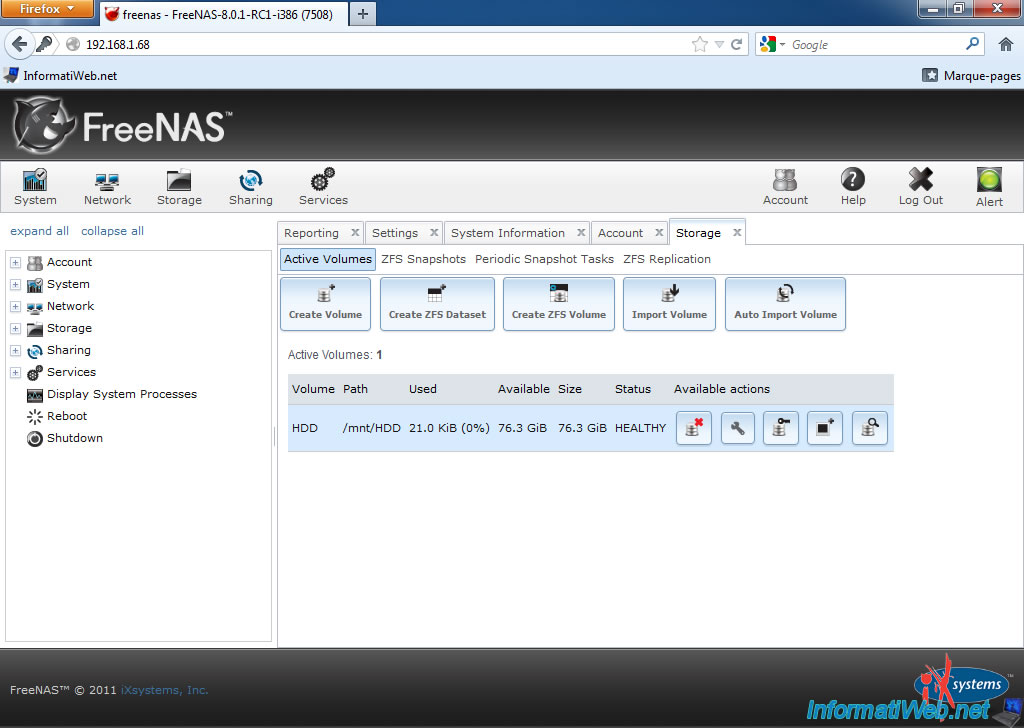This screenshot has height=728, width=1024.
Task: Click the destroy volume icon for HDD
Action: [x=694, y=428]
